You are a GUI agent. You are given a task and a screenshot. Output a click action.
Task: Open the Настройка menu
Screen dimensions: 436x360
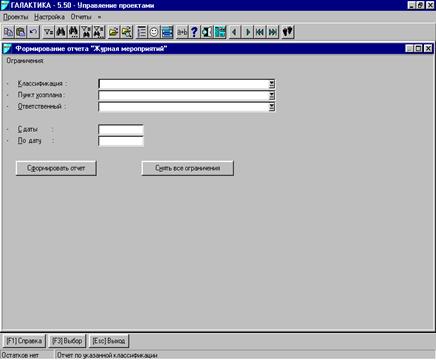click(49, 17)
